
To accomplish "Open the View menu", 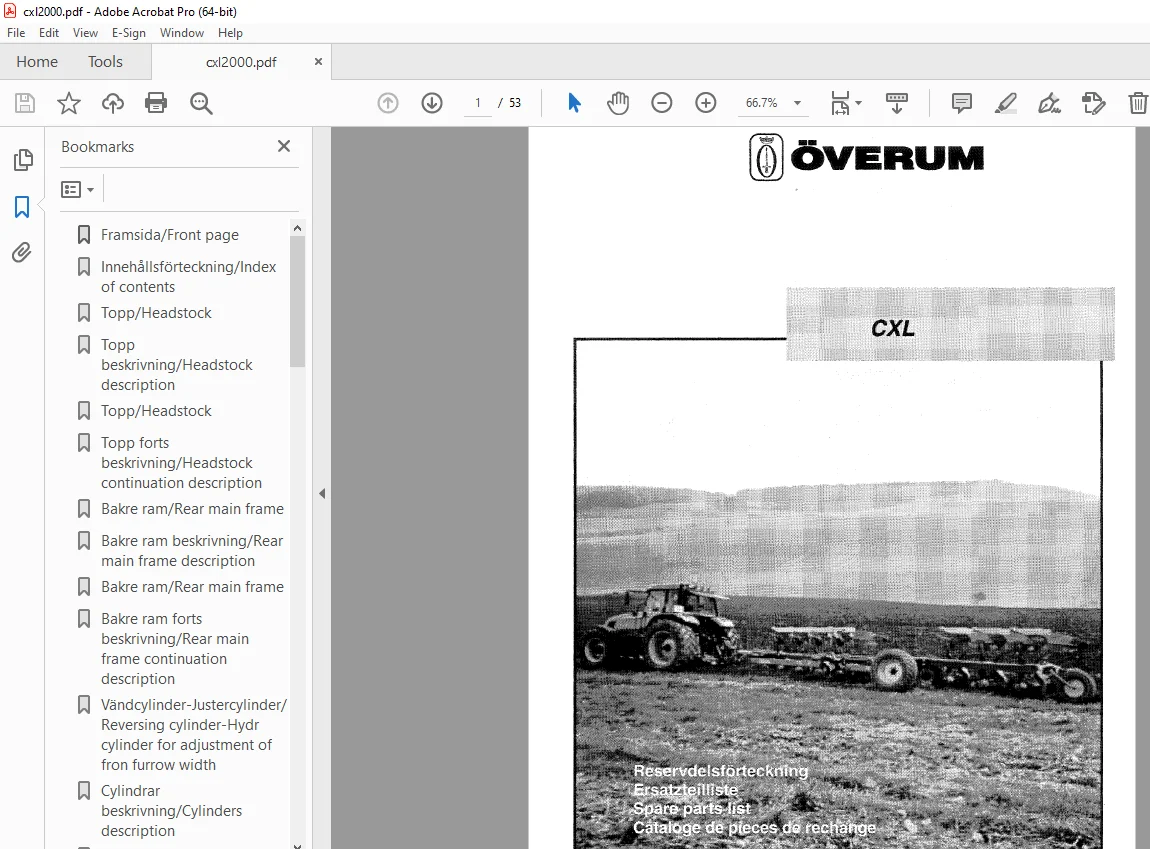I will click(85, 33).
